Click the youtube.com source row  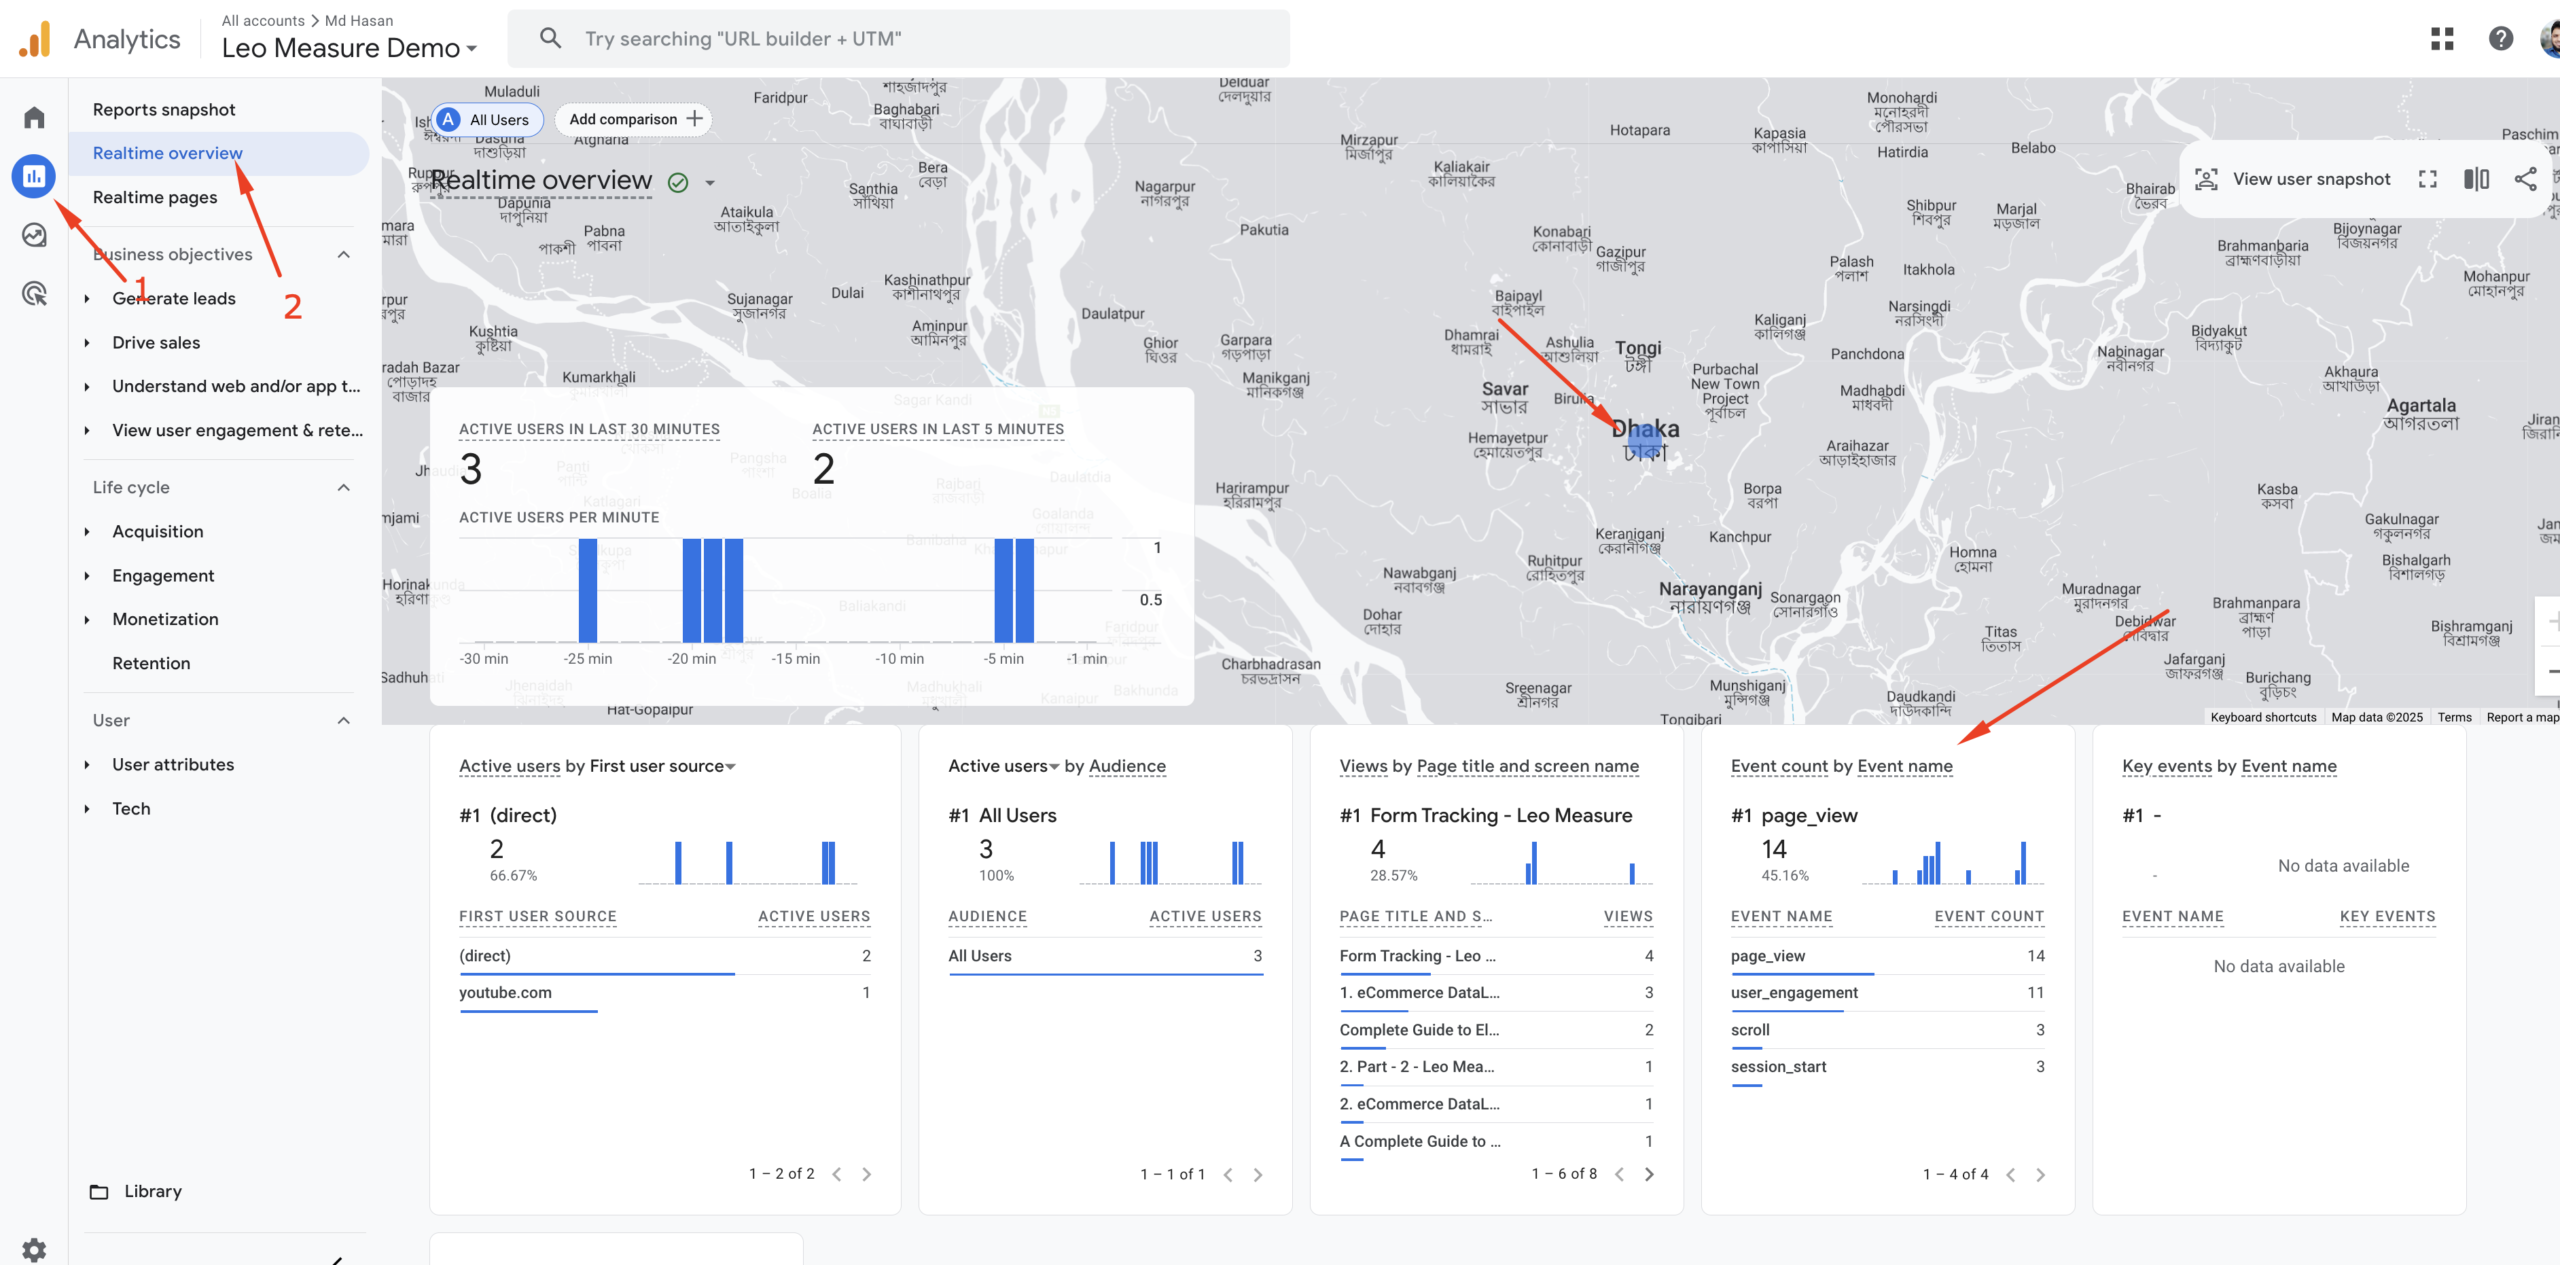(x=664, y=993)
